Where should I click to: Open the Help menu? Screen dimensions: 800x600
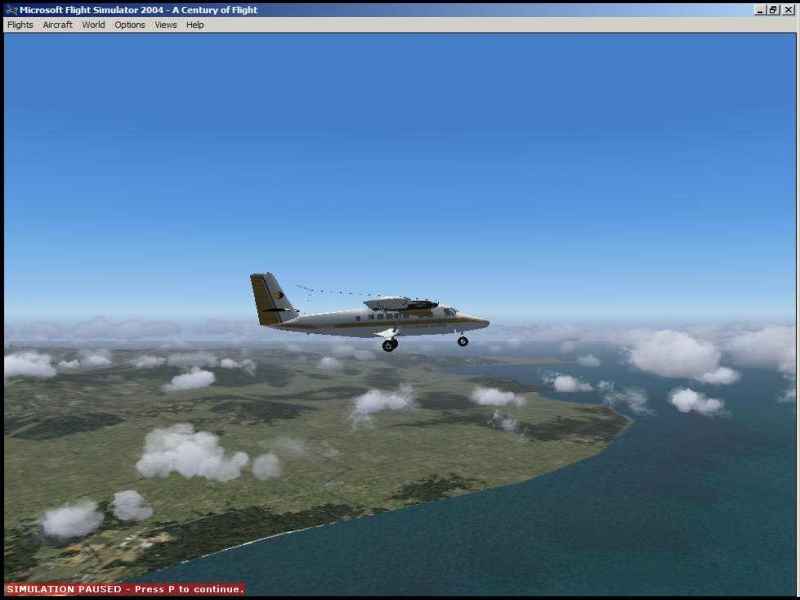point(195,25)
